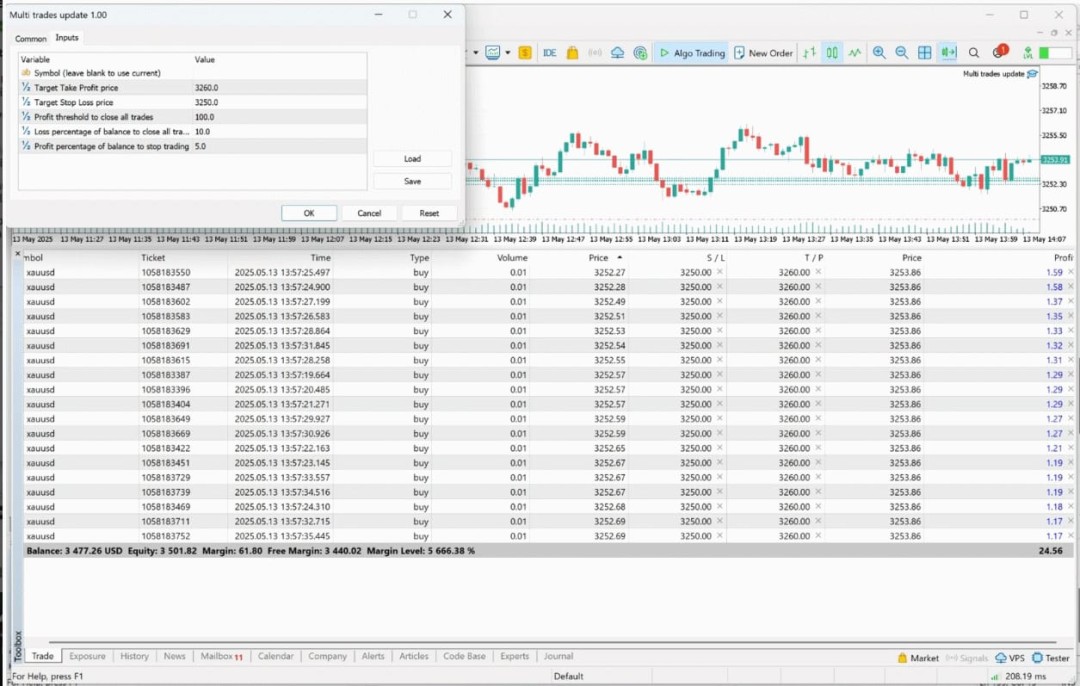This screenshot has width=1080, height=686.
Task: Zoom out on the chart
Action: (902, 53)
